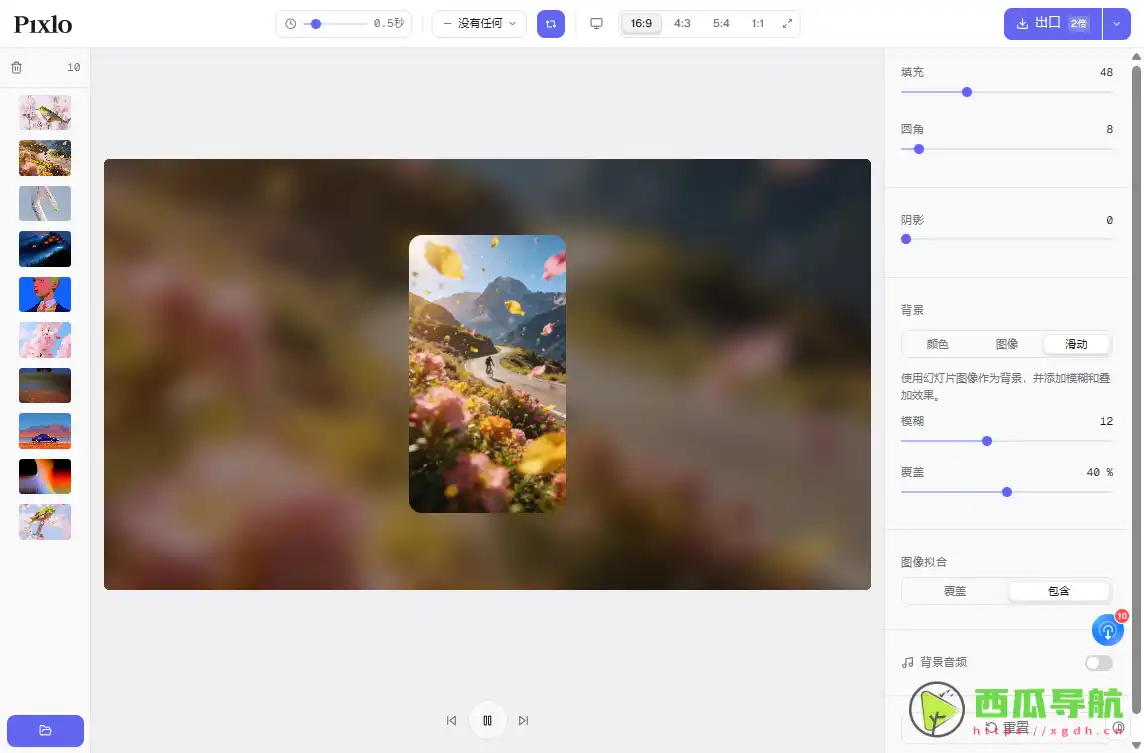Select 1:1 aspect ratio
Screen dimensions: 1144x753
coord(758,24)
